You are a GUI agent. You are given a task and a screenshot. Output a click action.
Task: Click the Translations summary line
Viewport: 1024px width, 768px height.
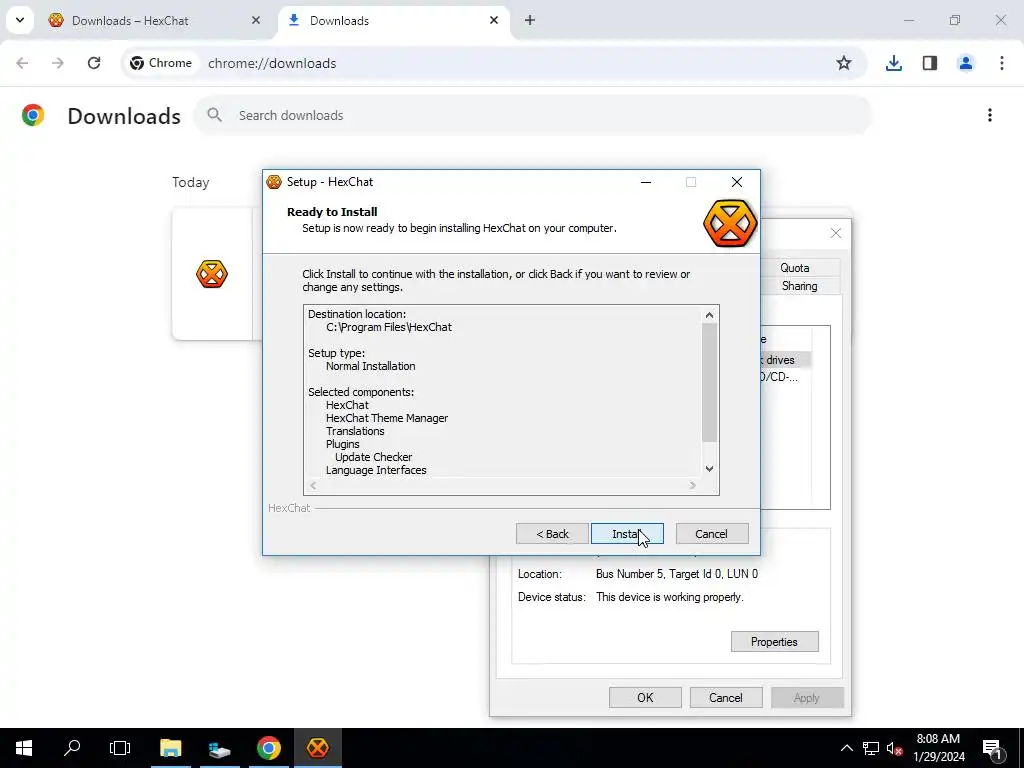(x=355, y=431)
